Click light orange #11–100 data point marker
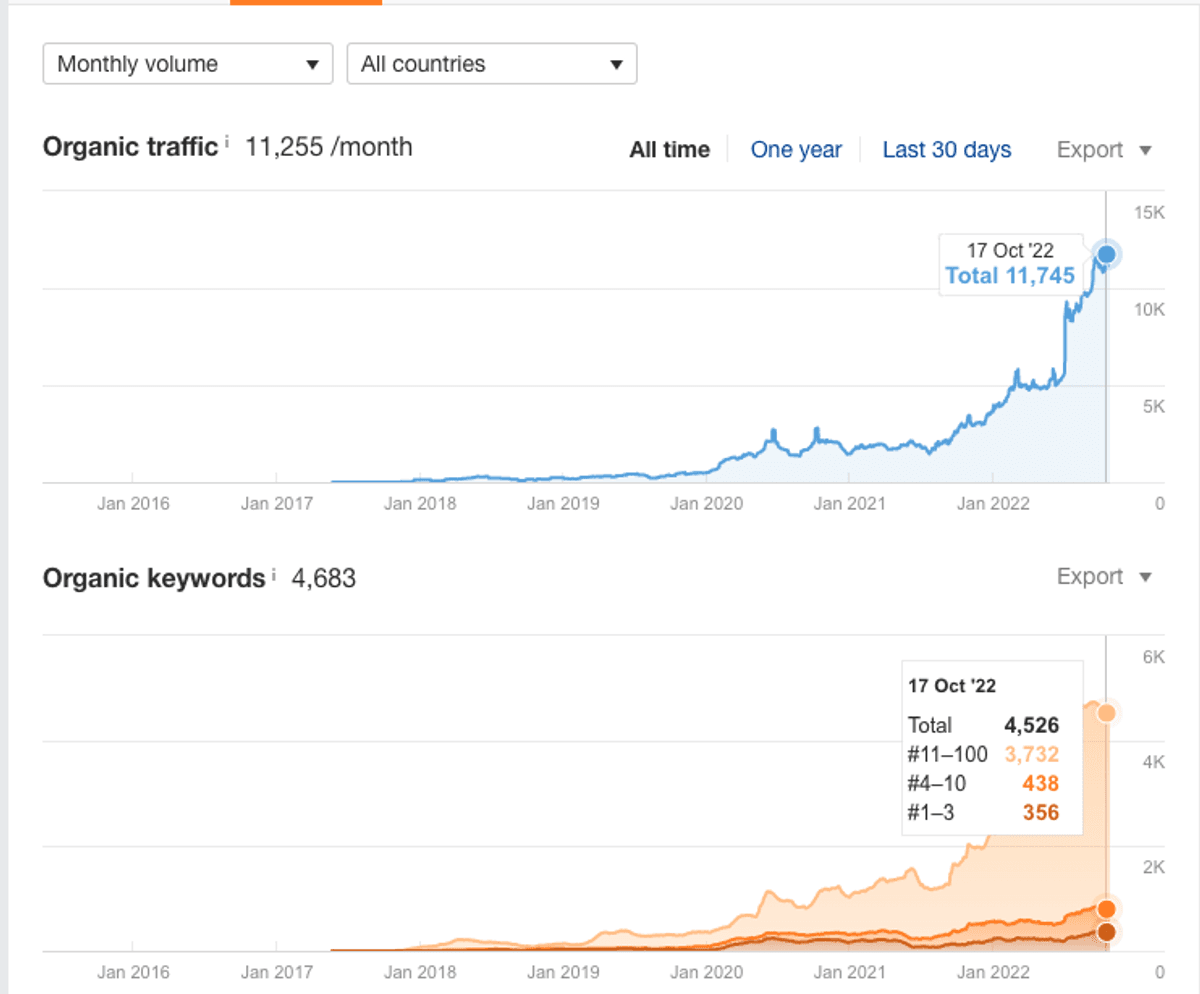1200x994 pixels. pos(1106,713)
